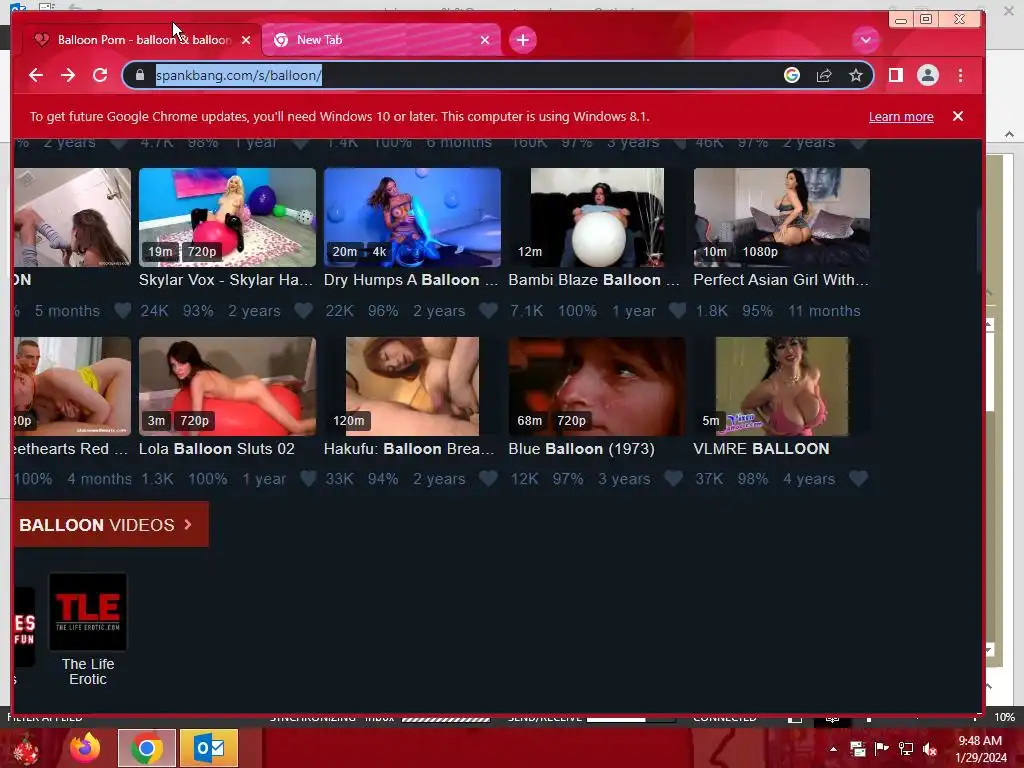Share this page using the share icon
Image resolution: width=1024 pixels, height=768 pixels.
(x=824, y=75)
